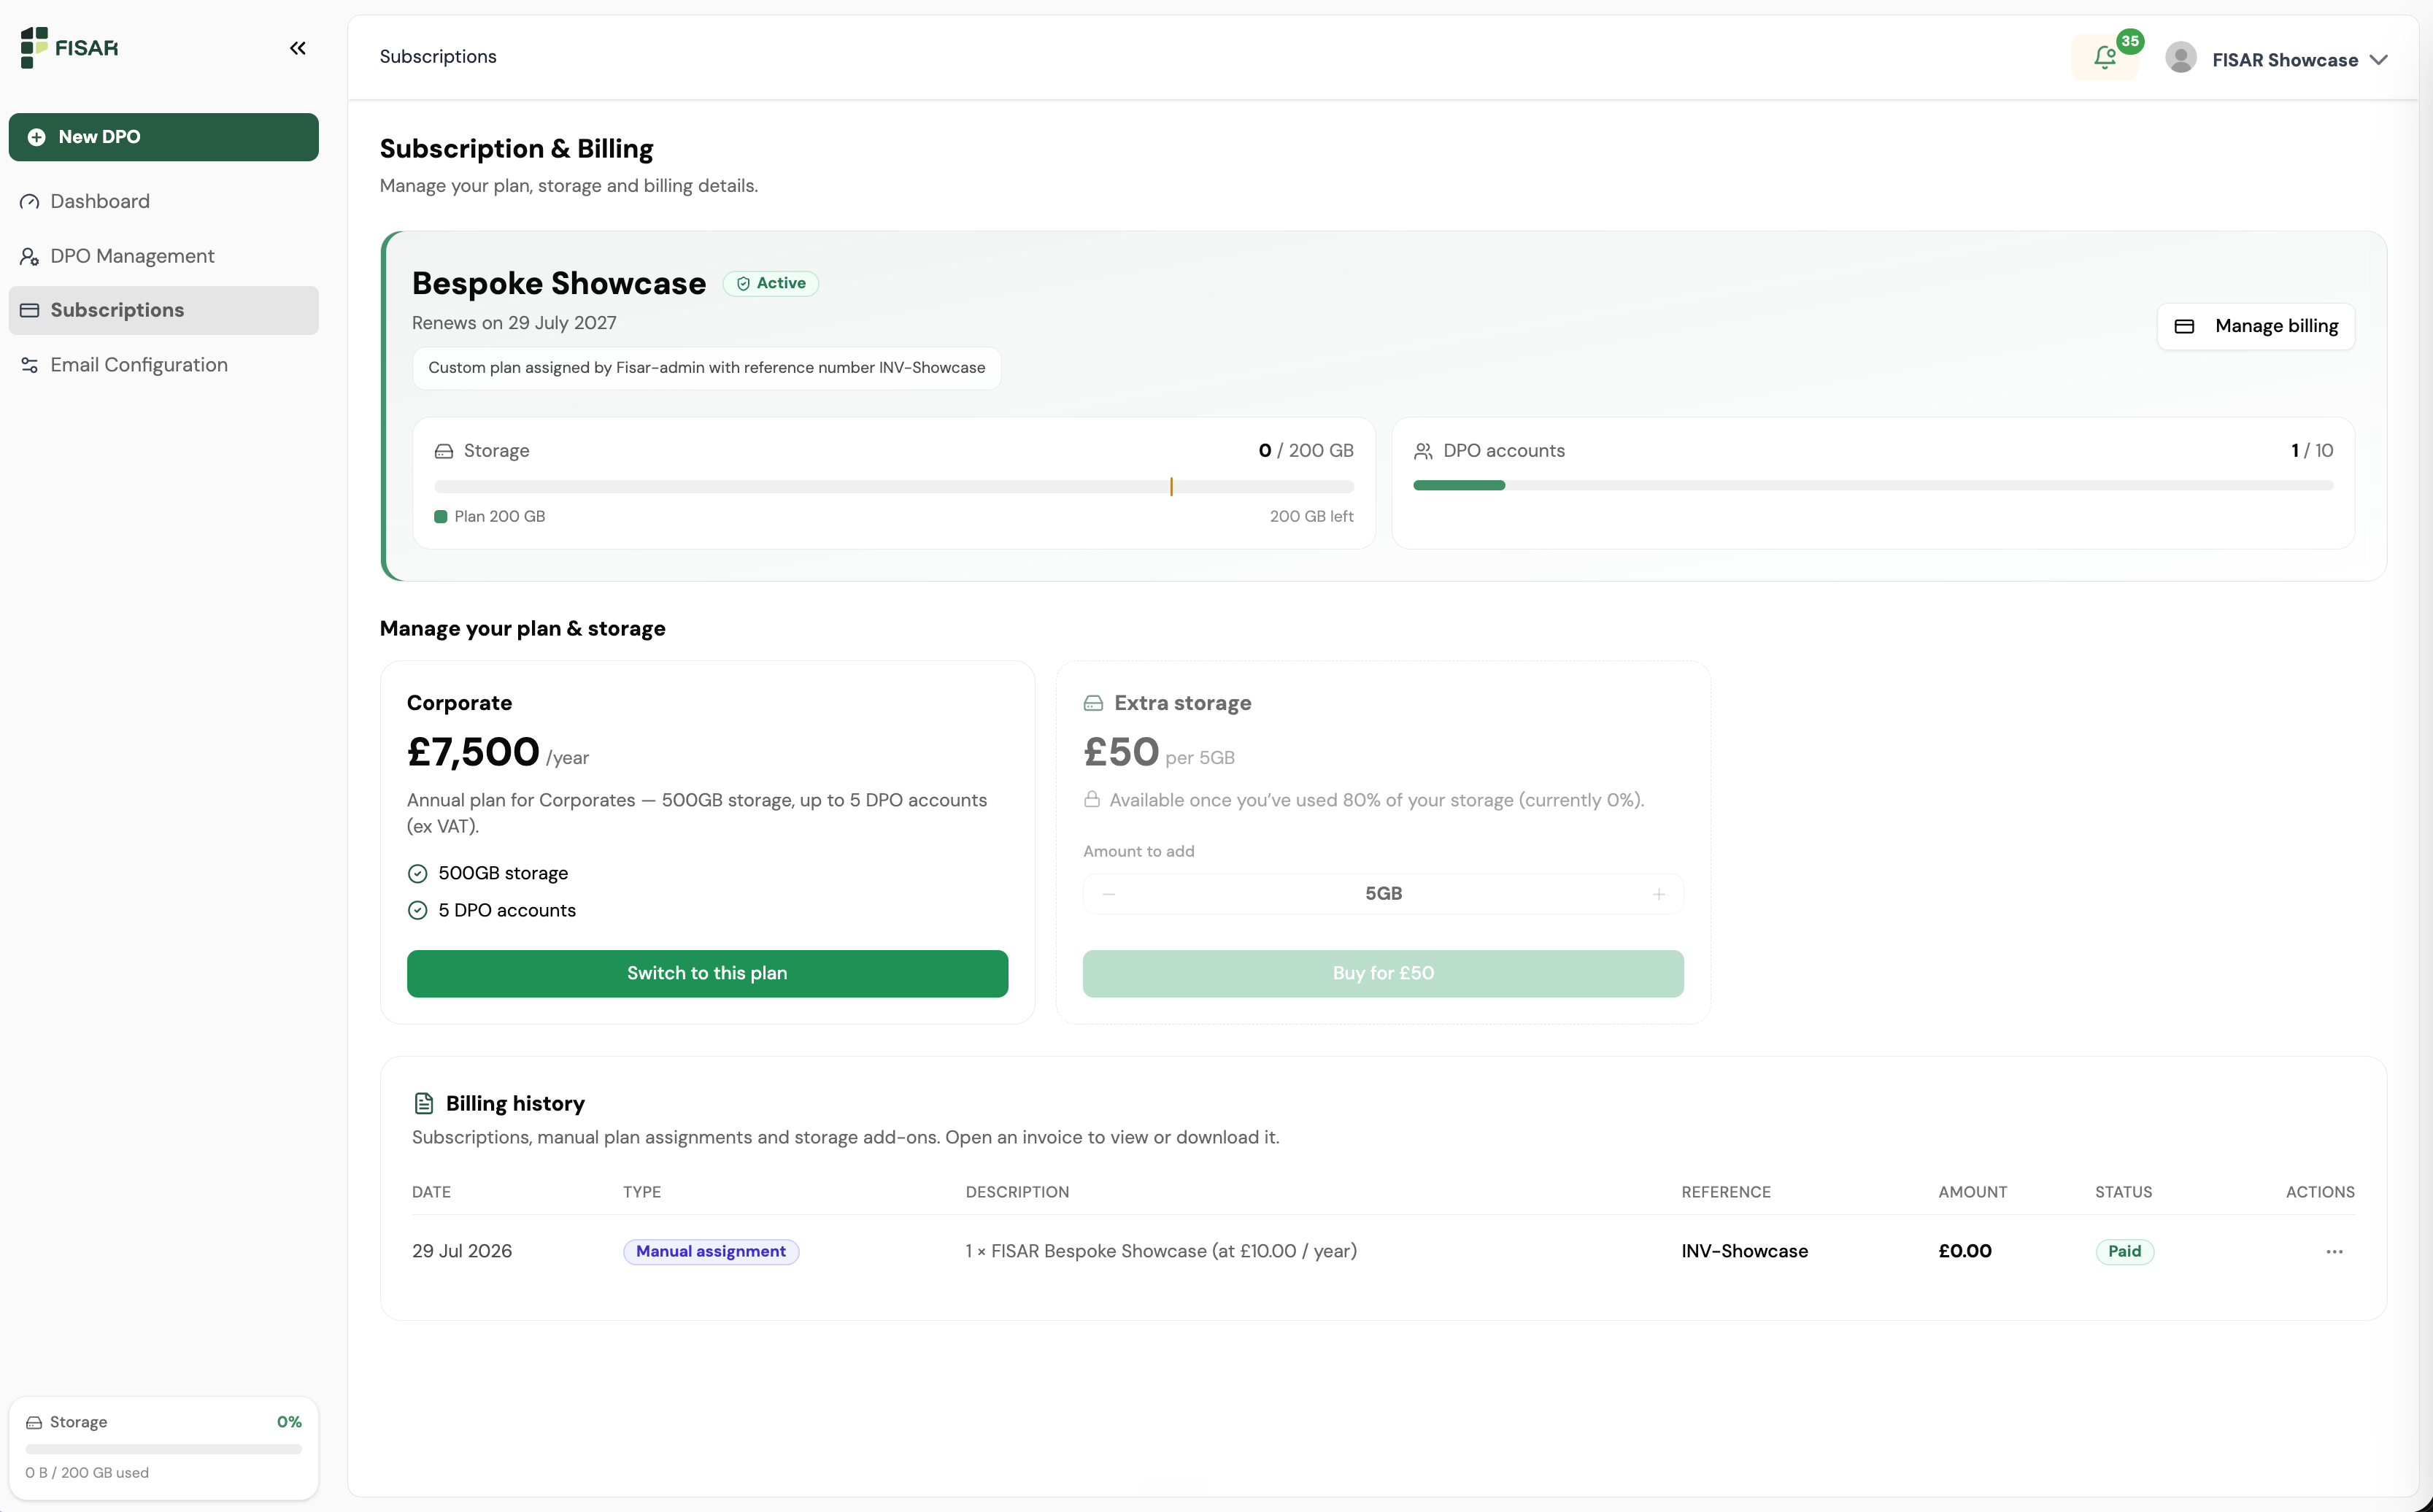
Task: Click the card icon in Manage billing
Action: (2185, 327)
